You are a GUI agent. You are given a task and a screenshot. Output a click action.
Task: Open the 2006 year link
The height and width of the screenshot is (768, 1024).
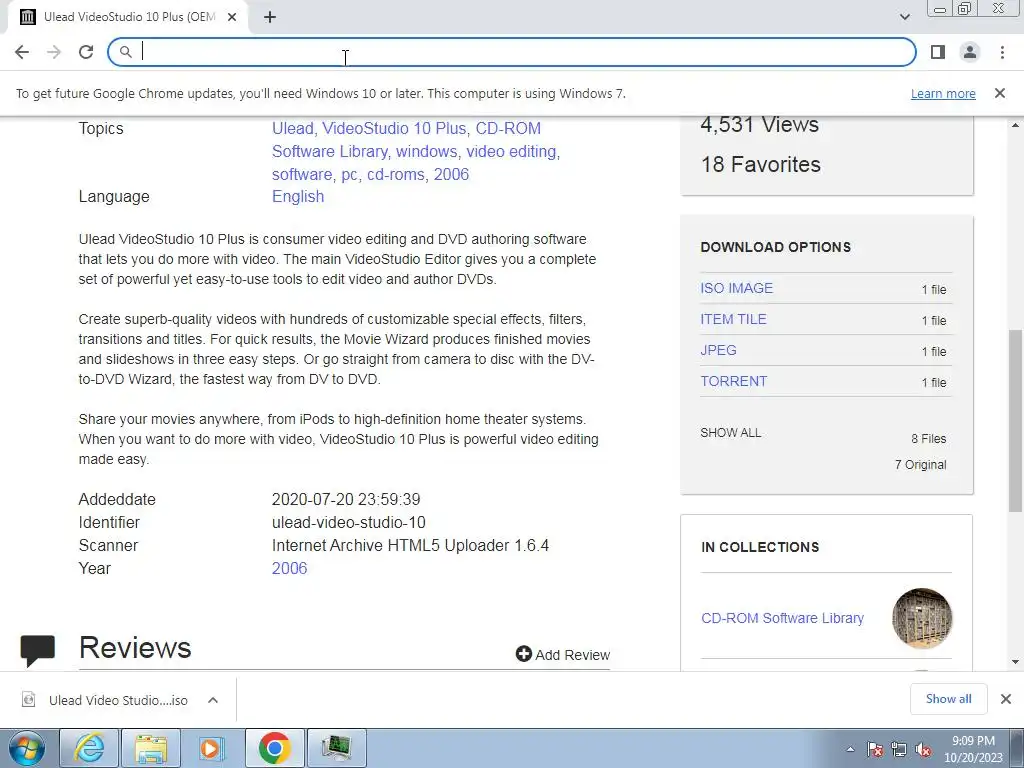(x=289, y=568)
